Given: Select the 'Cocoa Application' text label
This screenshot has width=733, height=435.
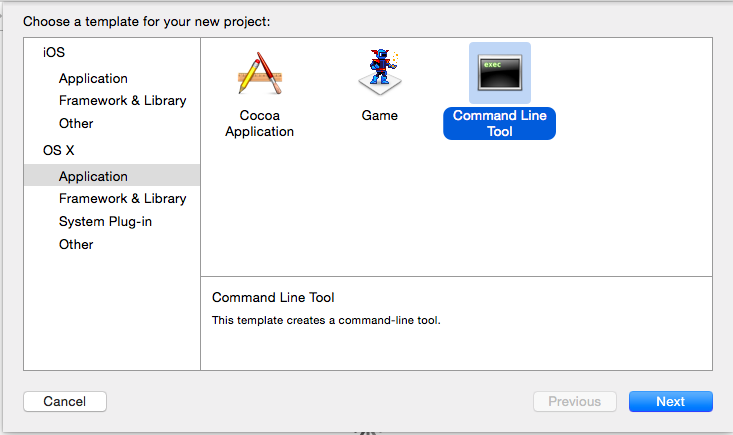Looking at the screenshot, I should tap(259, 123).
